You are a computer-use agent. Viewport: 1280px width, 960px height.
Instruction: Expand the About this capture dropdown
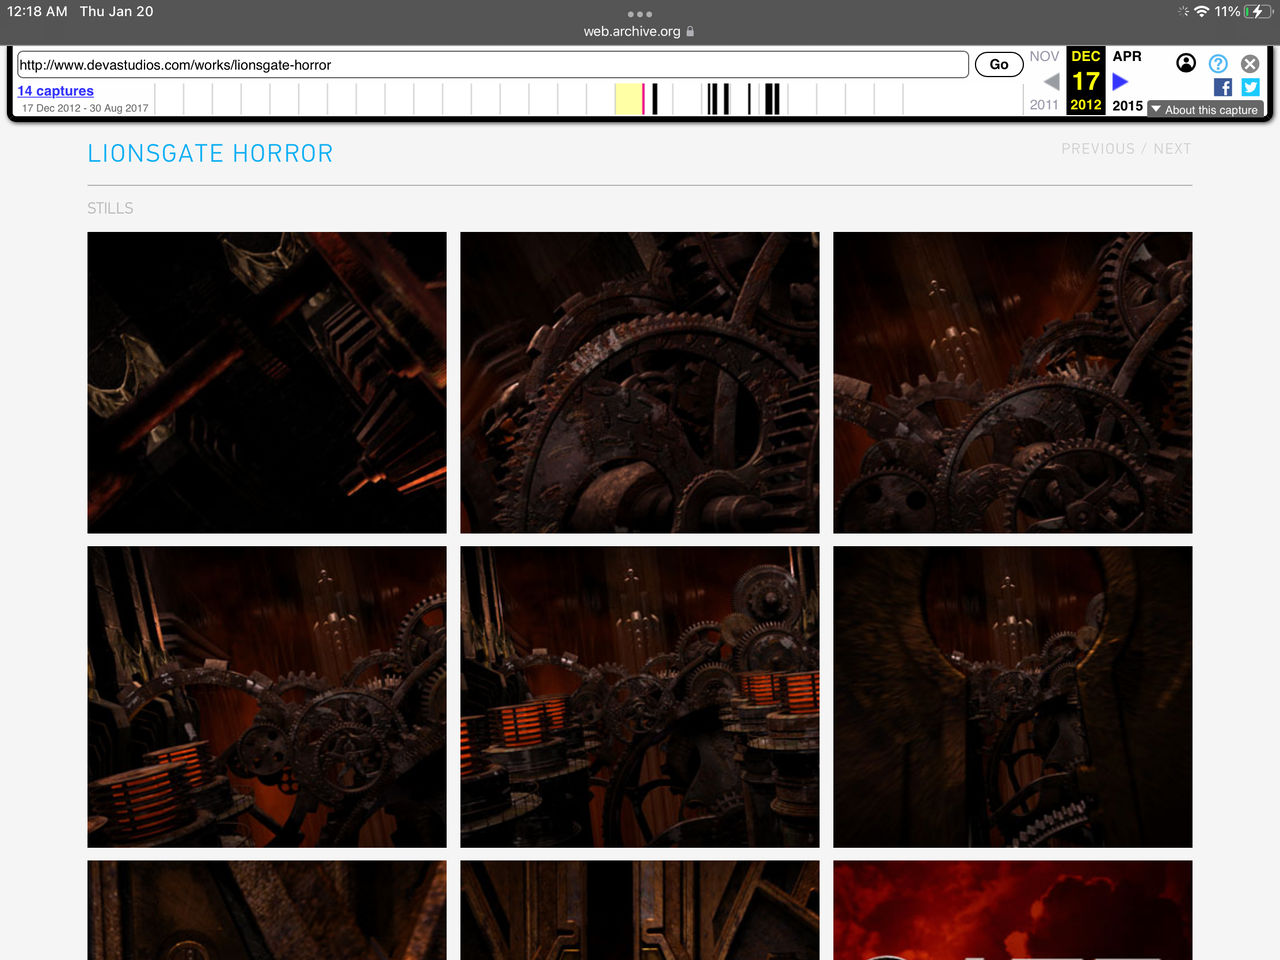pos(1205,109)
